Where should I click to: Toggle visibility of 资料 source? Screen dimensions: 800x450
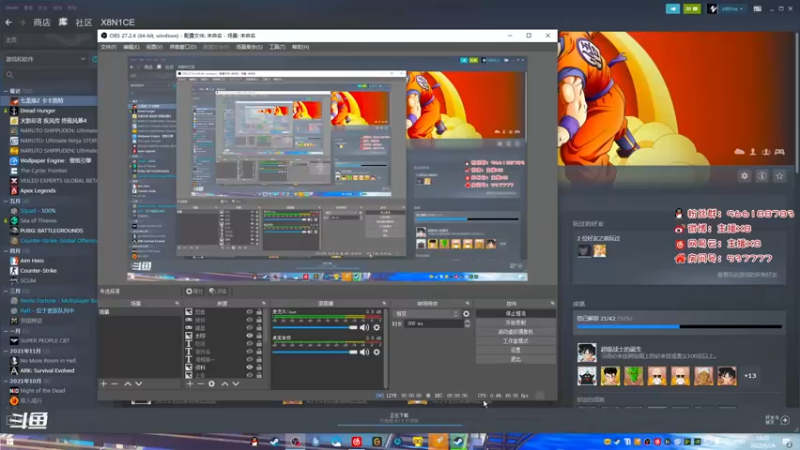[x=249, y=367]
